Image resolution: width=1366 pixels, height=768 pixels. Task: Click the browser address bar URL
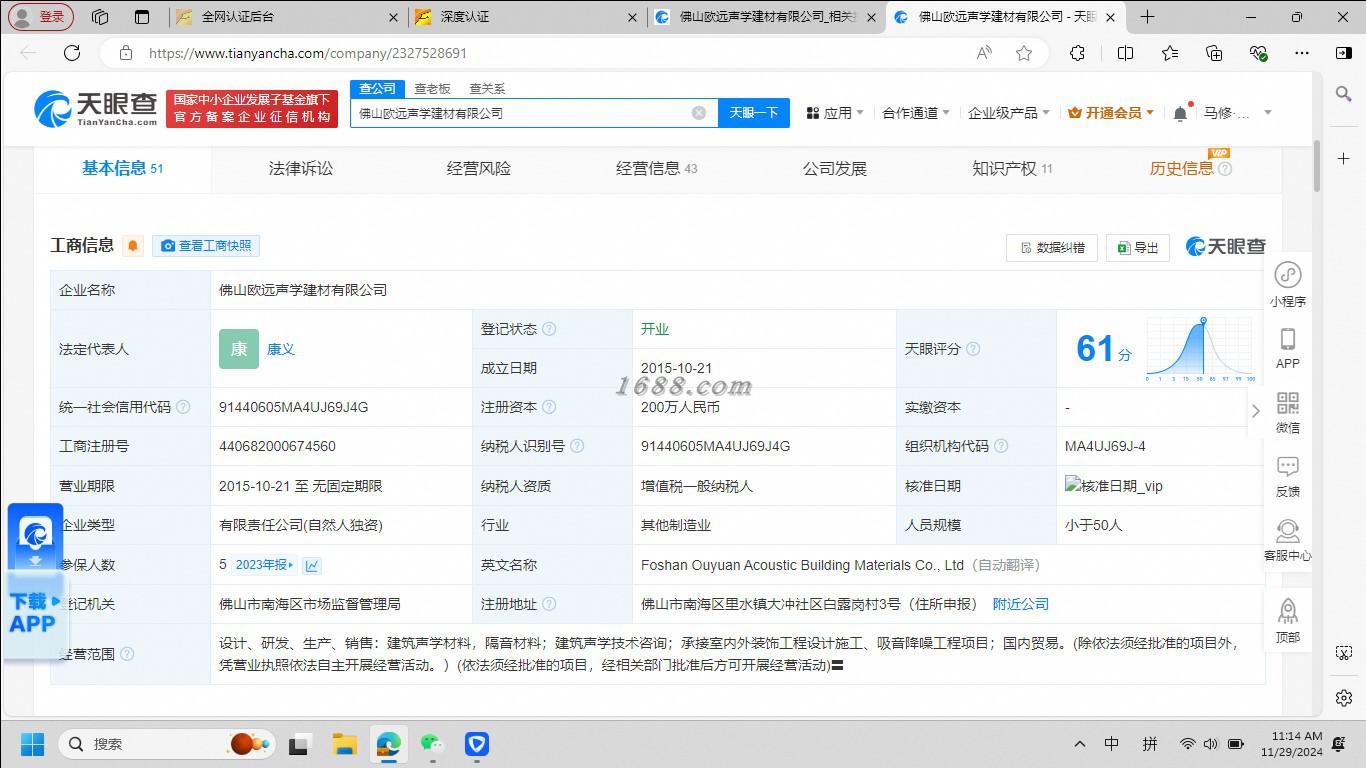(x=308, y=53)
